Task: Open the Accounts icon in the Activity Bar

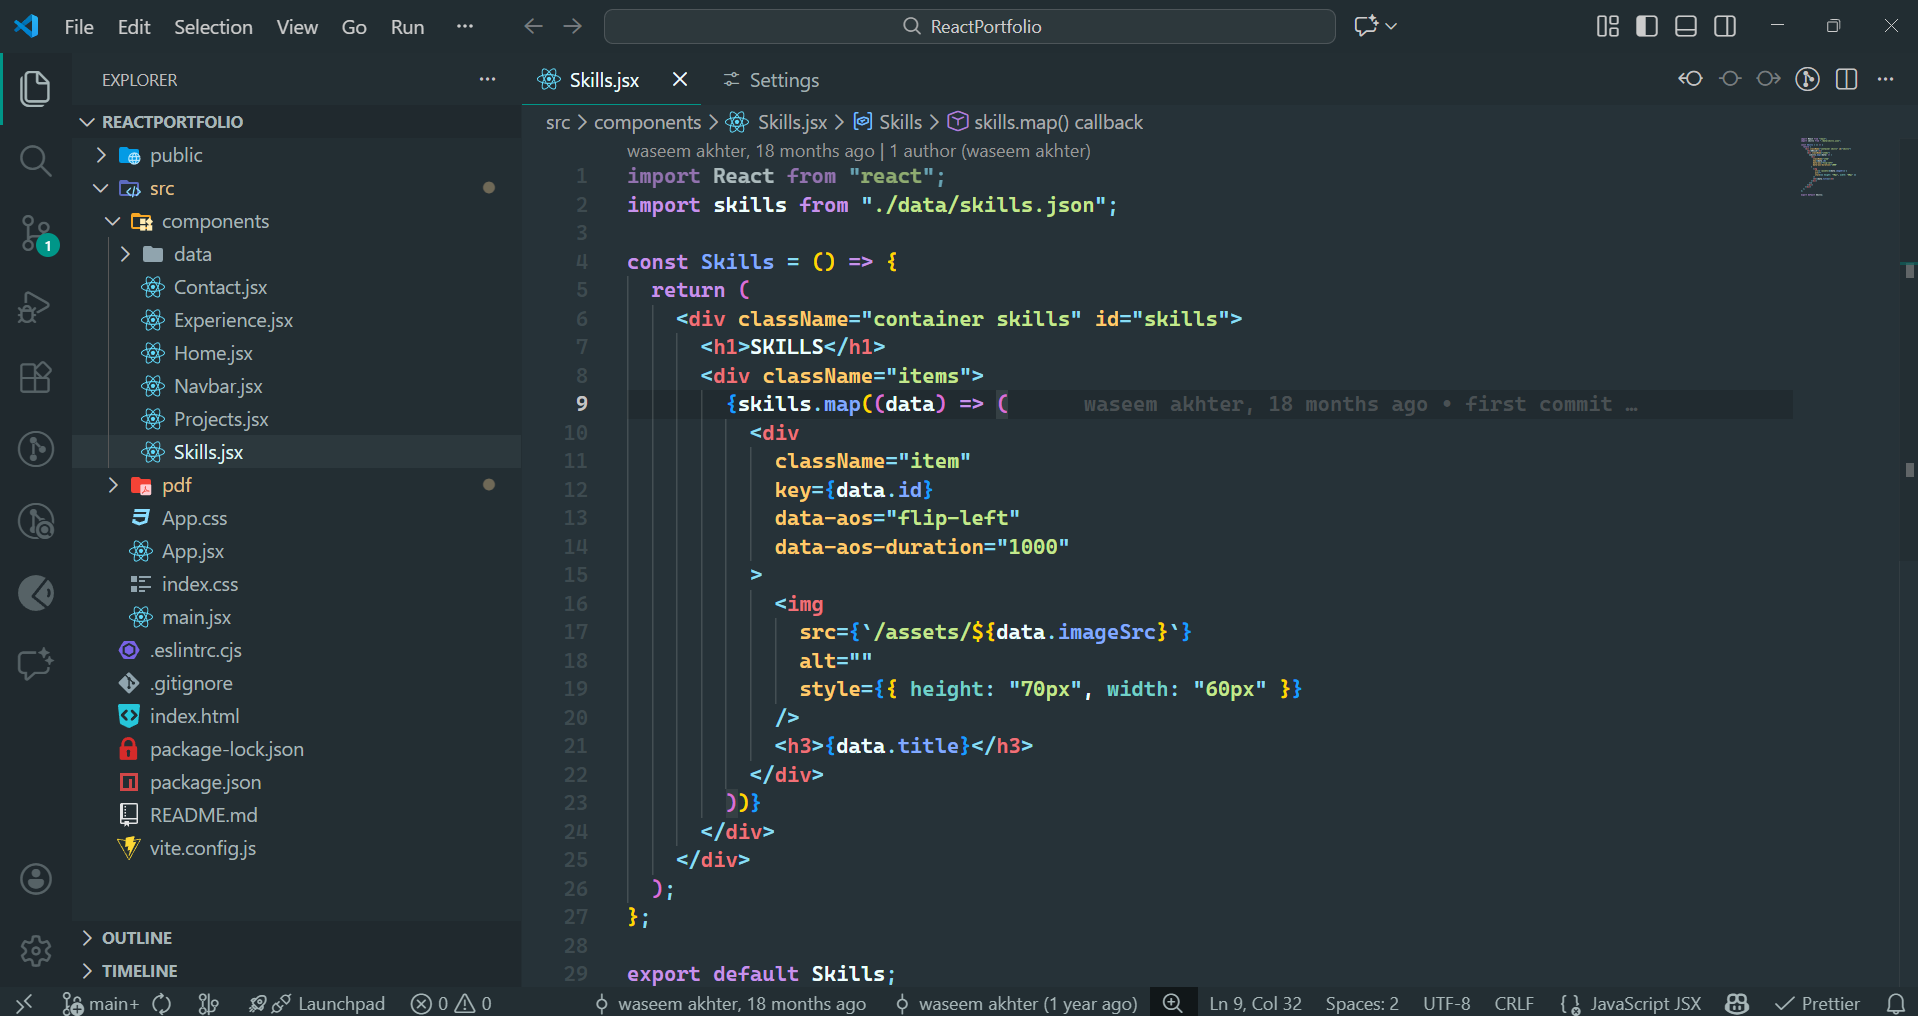Action: 35,879
